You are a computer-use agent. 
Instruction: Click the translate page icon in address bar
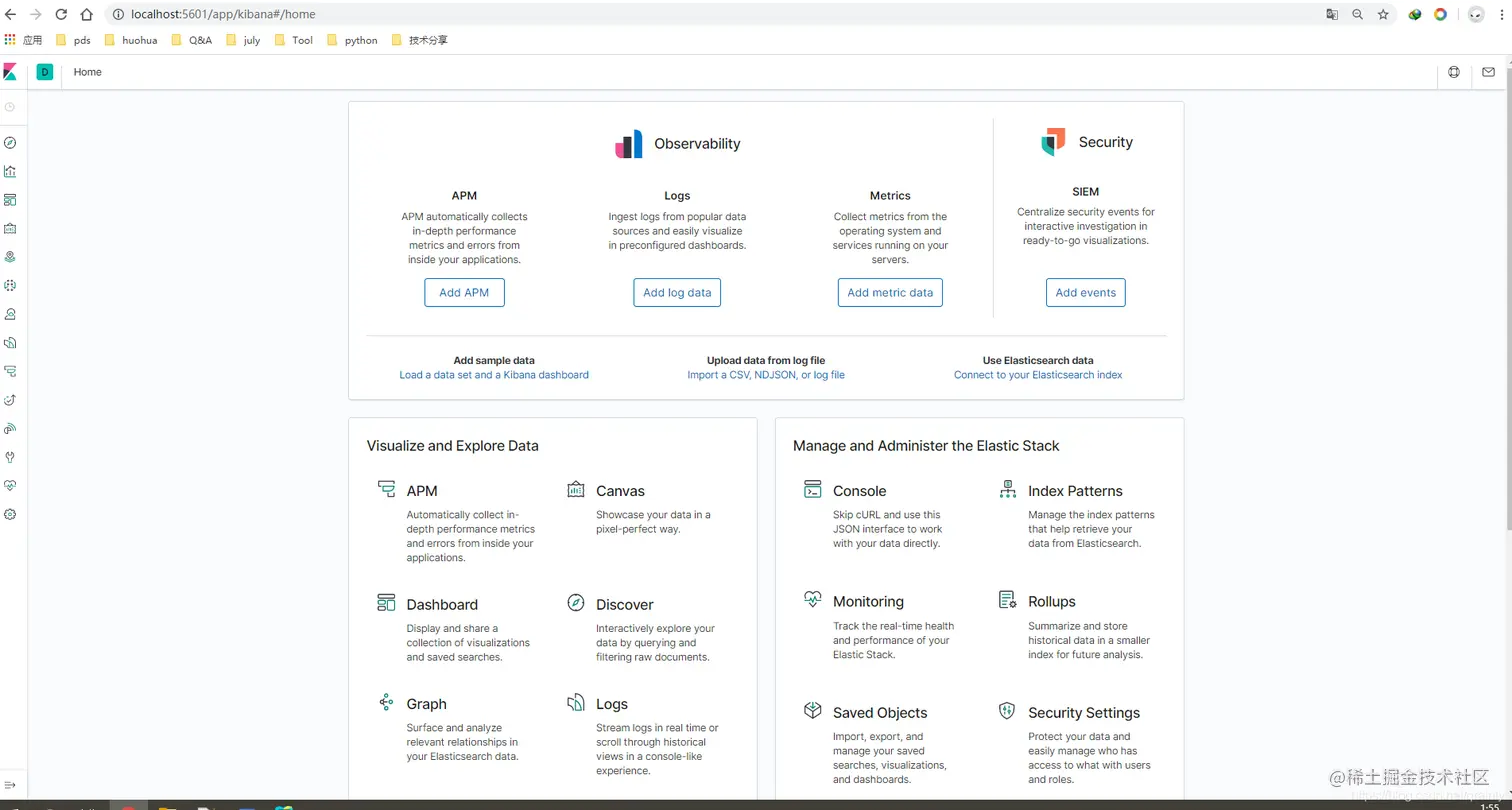[x=1332, y=15]
